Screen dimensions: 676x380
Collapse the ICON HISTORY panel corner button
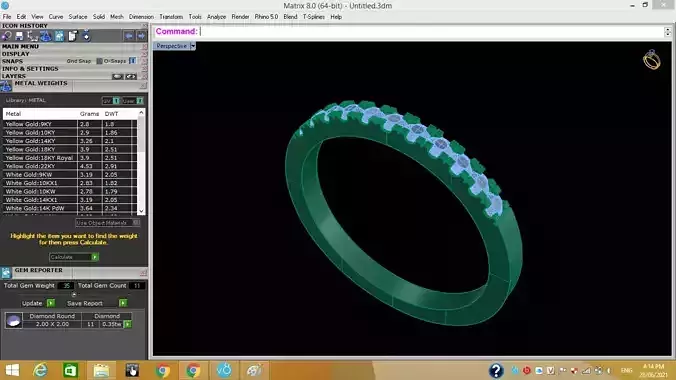point(144,26)
